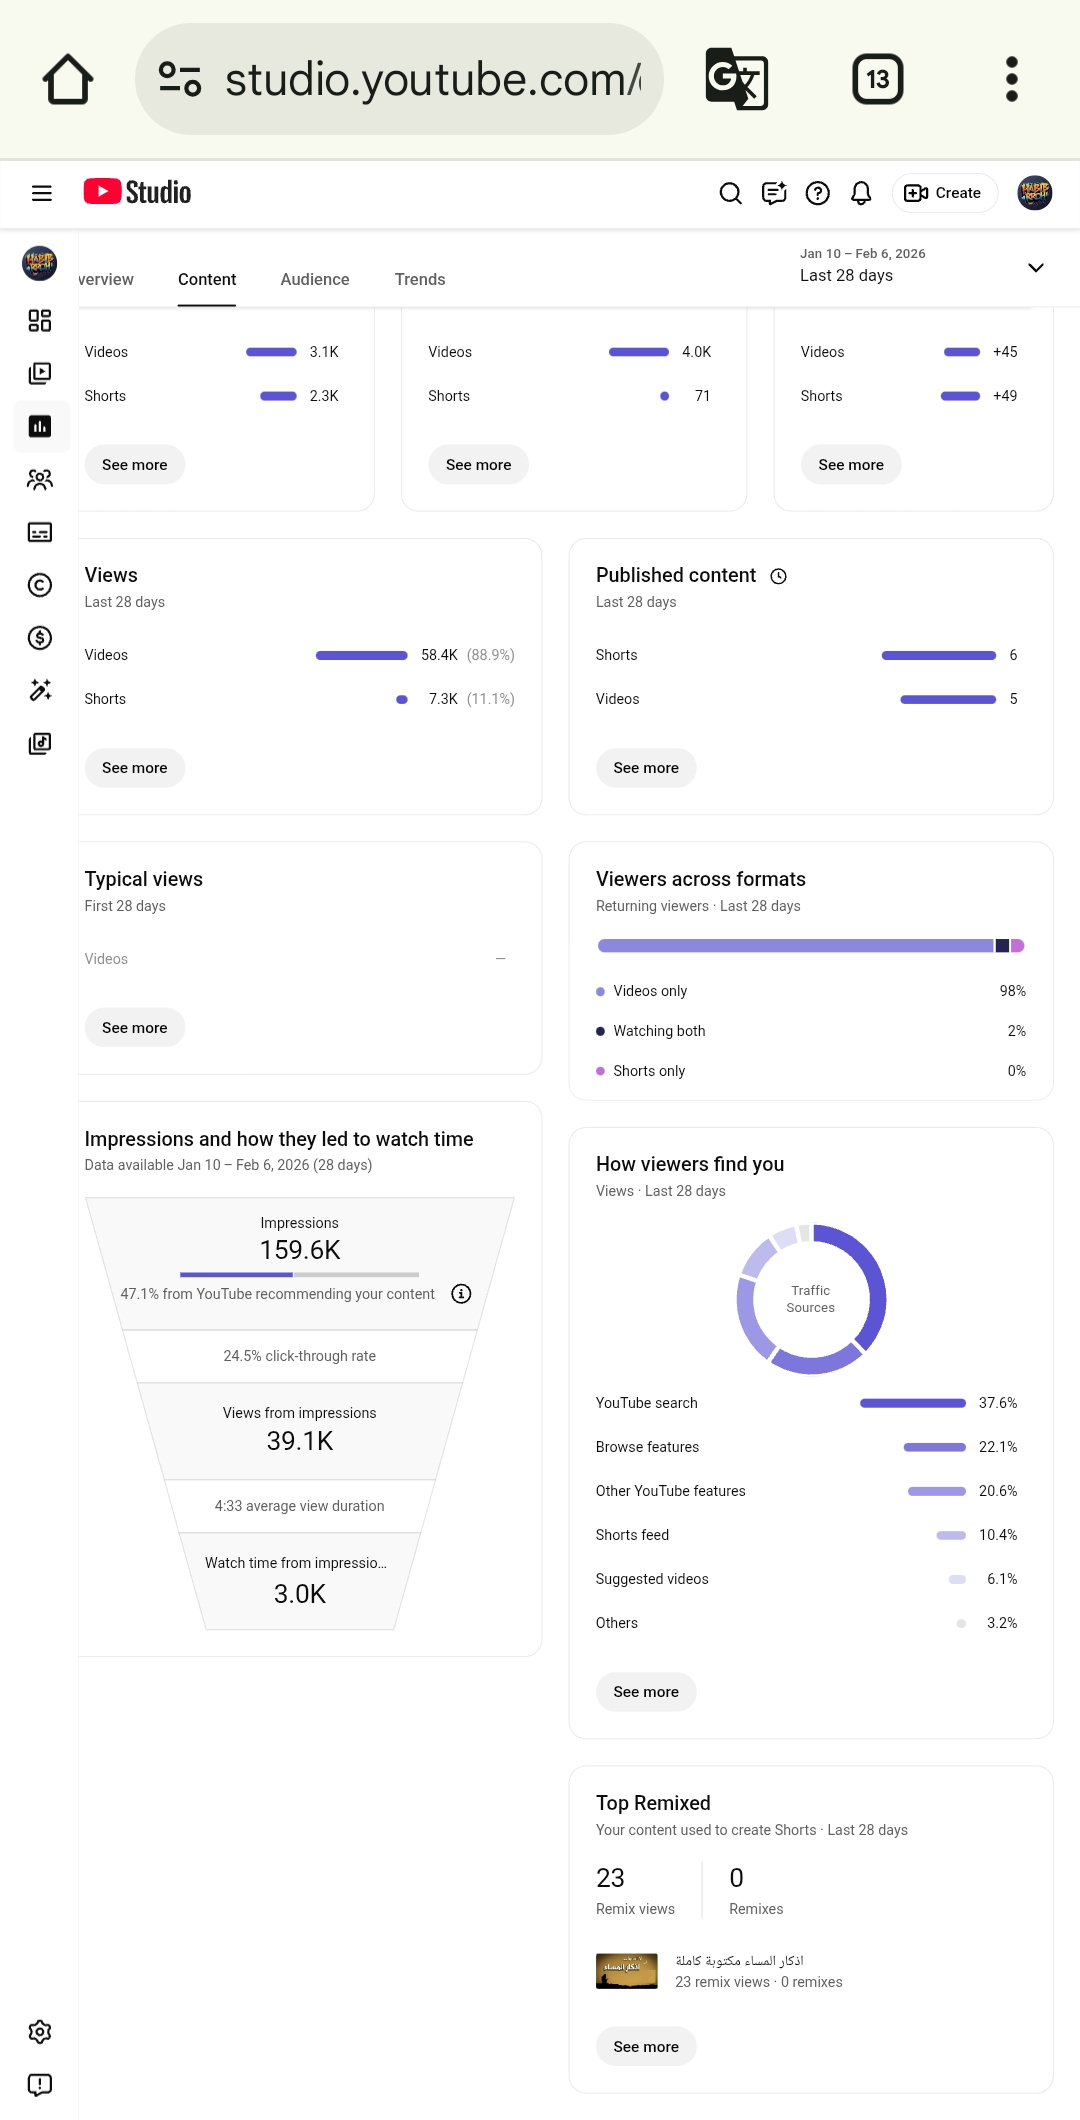Open the Customization magic wand icon
This screenshot has width=1080, height=2120.
tap(40, 691)
